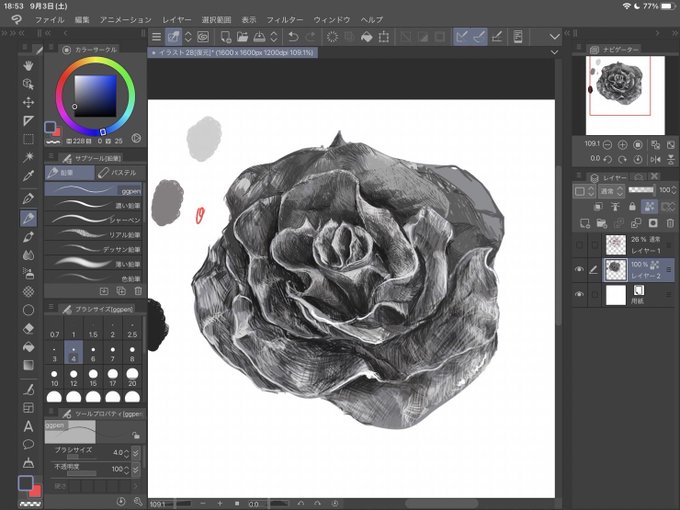The image size is (680, 510).
Task: Open the 編集 menu
Action: (82, 20)
